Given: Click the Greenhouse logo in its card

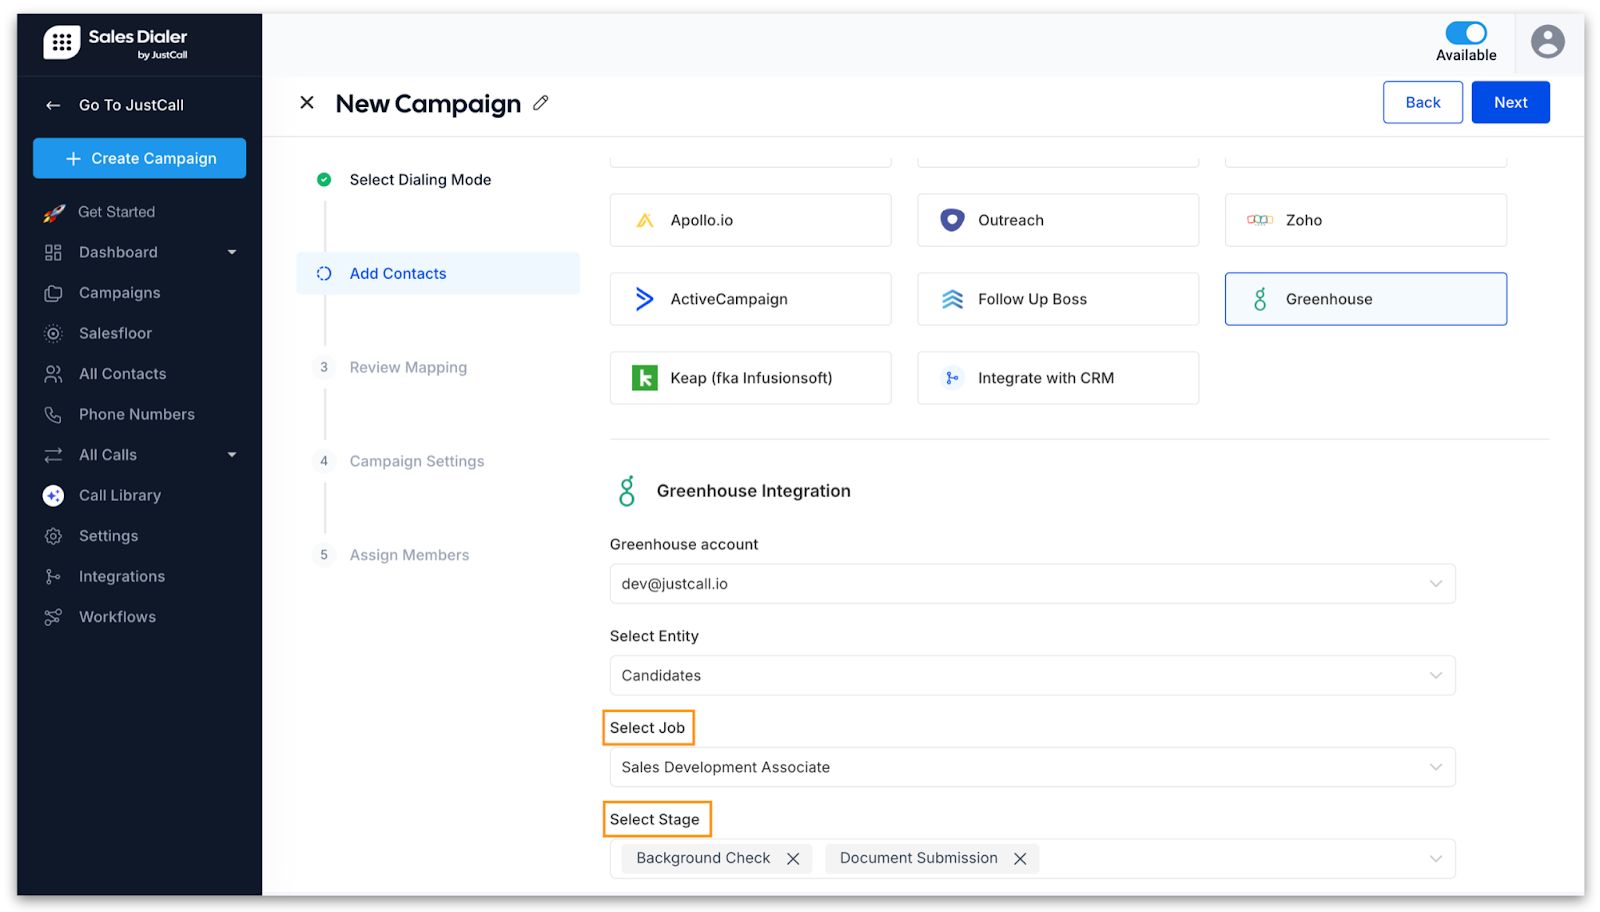Looking at the screenshot, I should pyautogui.click(x=1260, y=299).
